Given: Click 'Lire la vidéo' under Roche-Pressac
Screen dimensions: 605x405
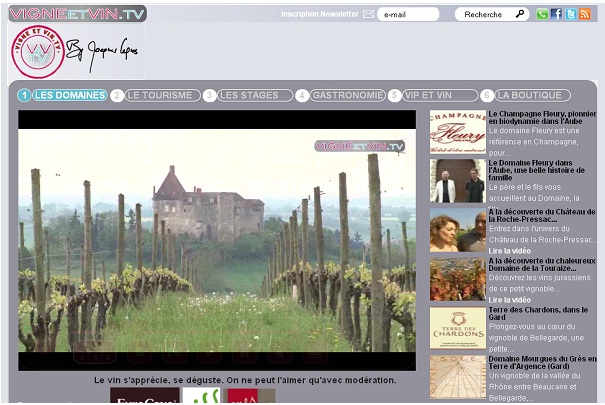Looking at the screenshot, I should tap(509, 251).
